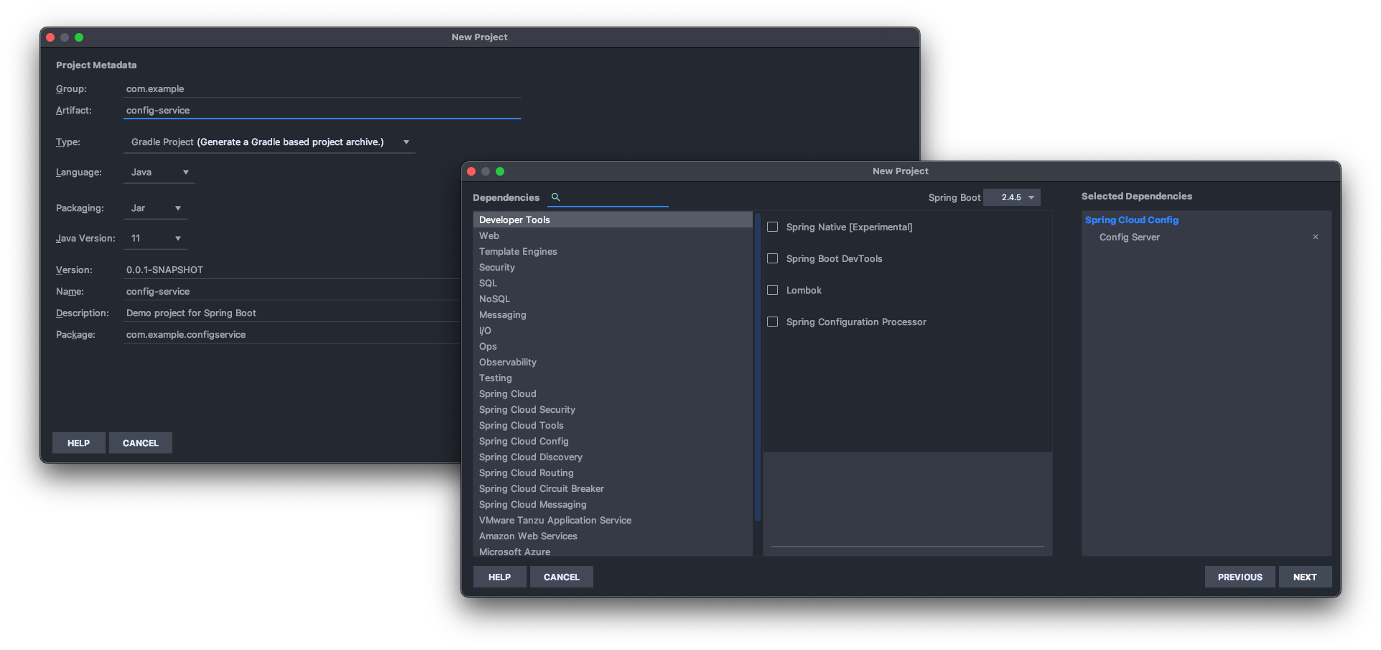
Task: Select the Spring Cloud Config category
Action: pos(613,441)
